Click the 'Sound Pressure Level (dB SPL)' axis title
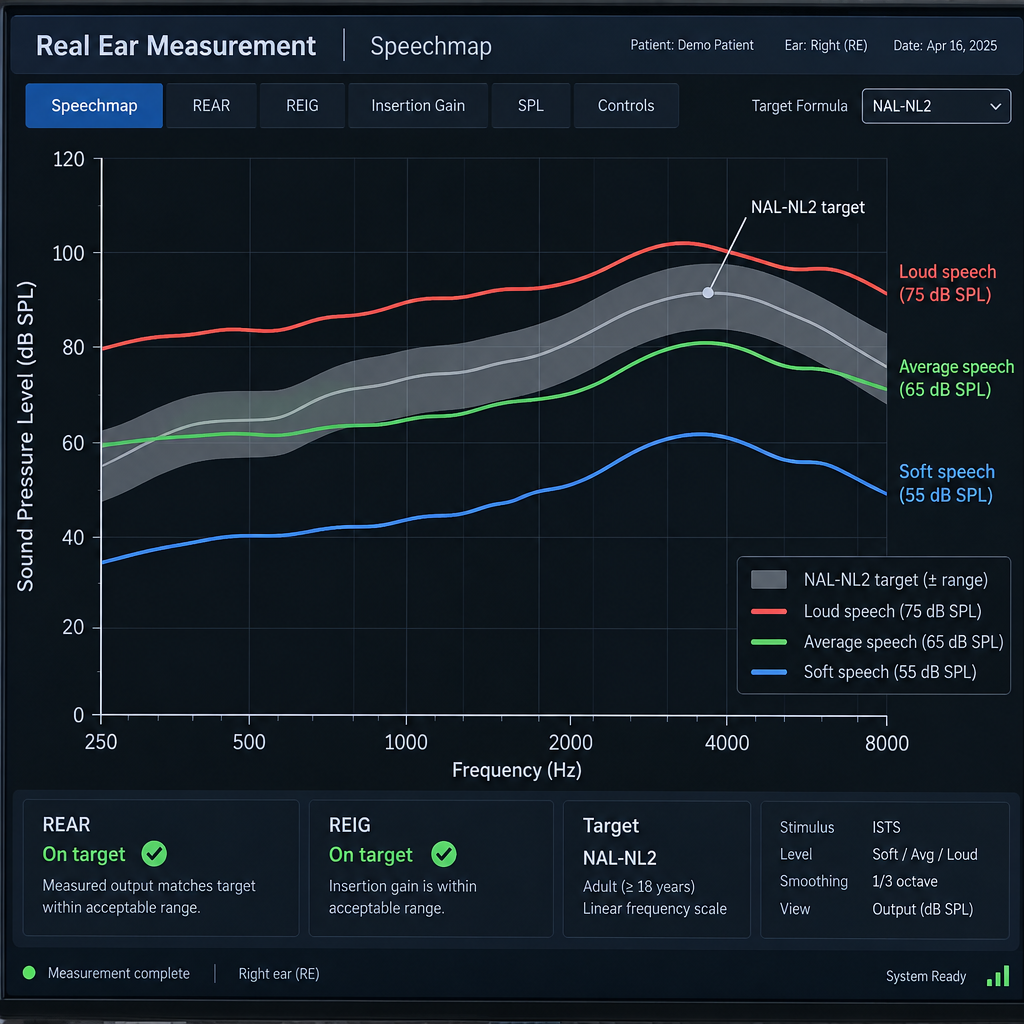This screenshot has height=1024, width=1024. tap(25, 436)
